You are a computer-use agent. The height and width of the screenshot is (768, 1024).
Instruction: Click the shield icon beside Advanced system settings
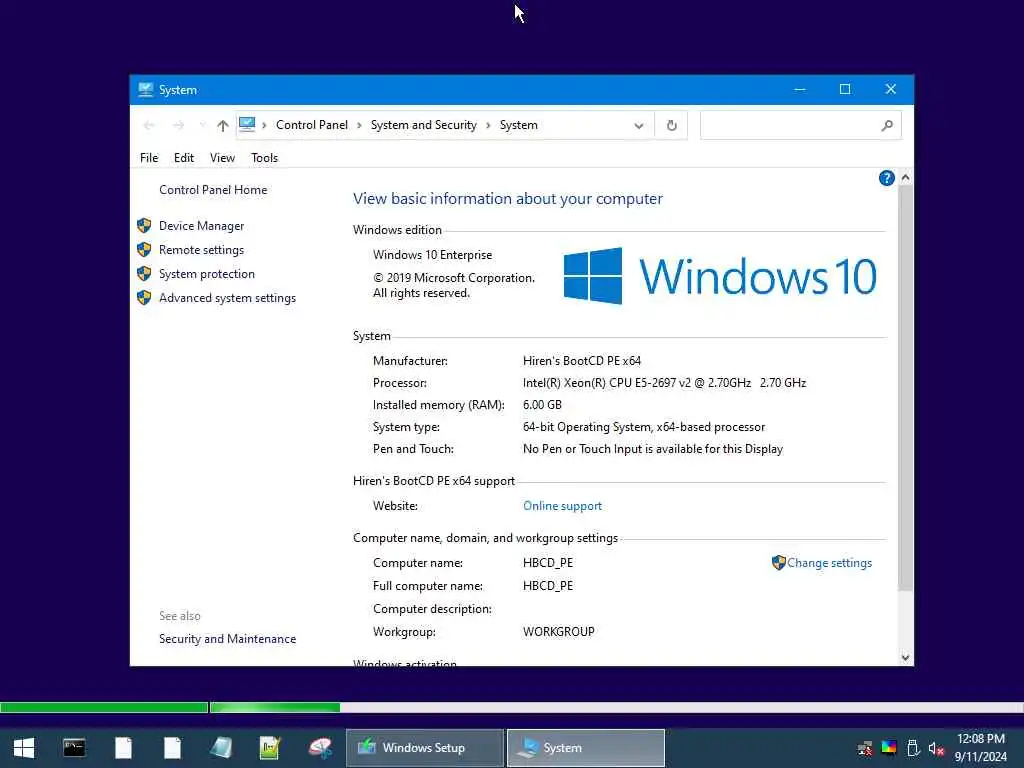144,298
